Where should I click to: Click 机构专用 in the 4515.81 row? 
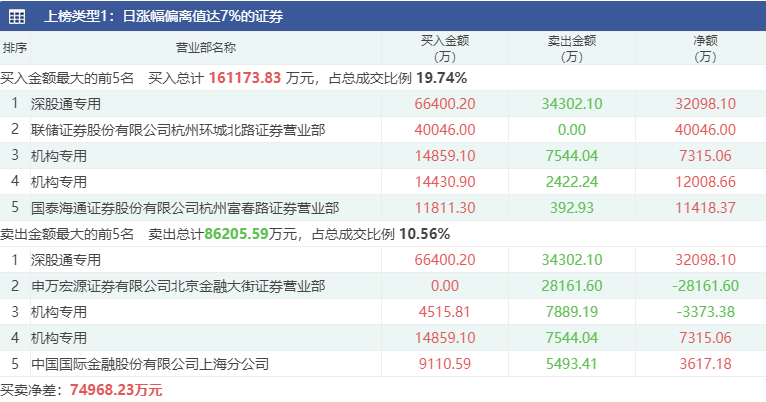coord(59,312)
